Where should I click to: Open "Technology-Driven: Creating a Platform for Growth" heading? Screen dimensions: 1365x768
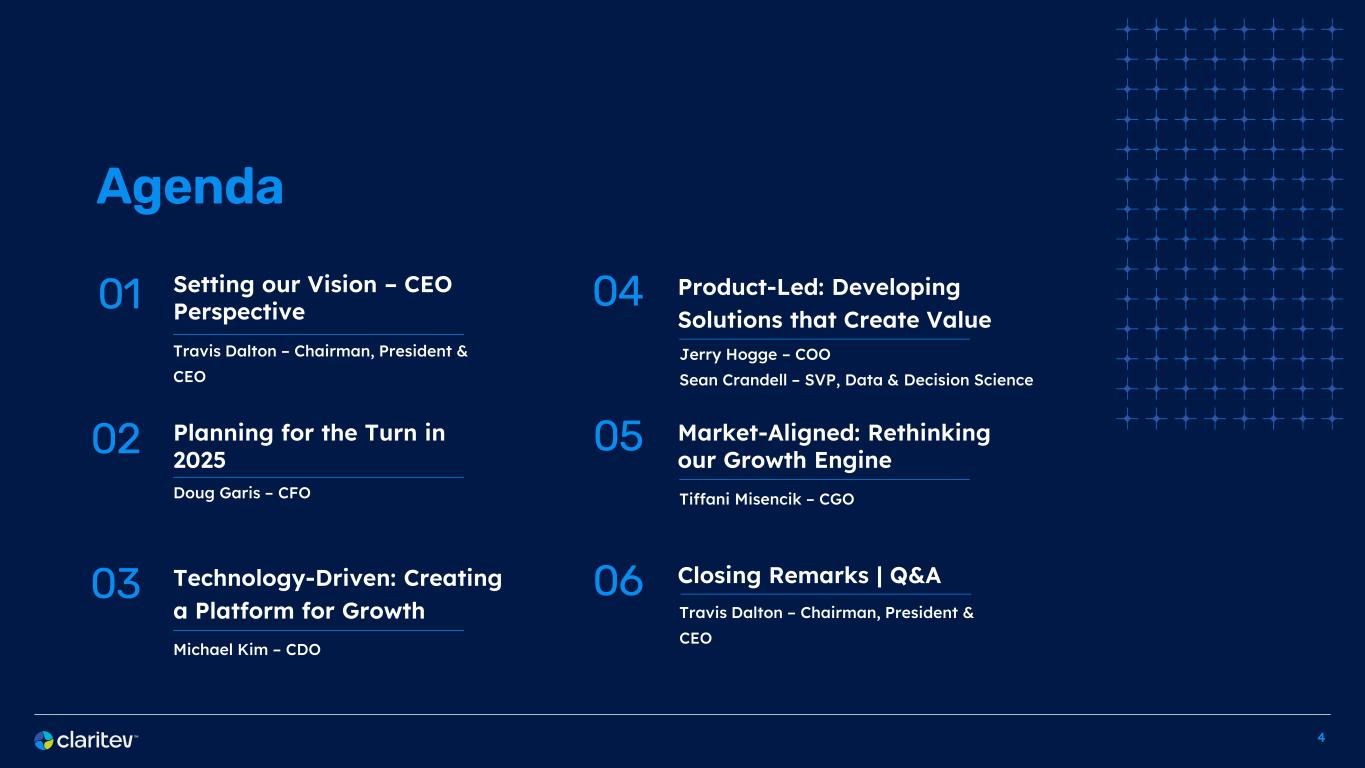337,594
